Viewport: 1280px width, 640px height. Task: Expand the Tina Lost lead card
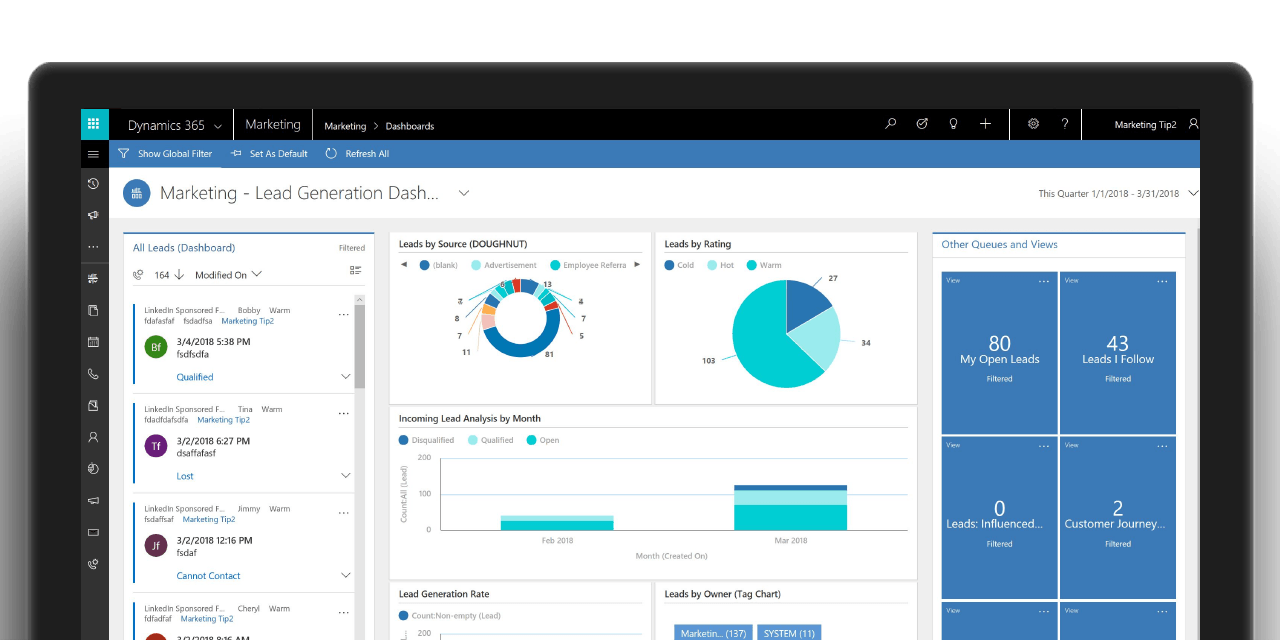tap(346, 476)
